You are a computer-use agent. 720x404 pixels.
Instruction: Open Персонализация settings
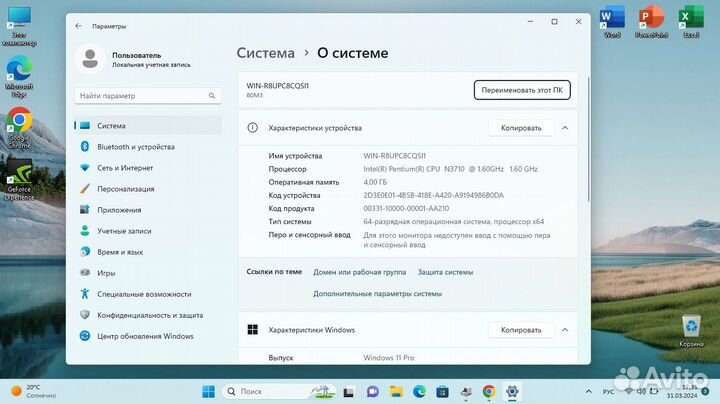pyautogui.click(x=148, y=189)
